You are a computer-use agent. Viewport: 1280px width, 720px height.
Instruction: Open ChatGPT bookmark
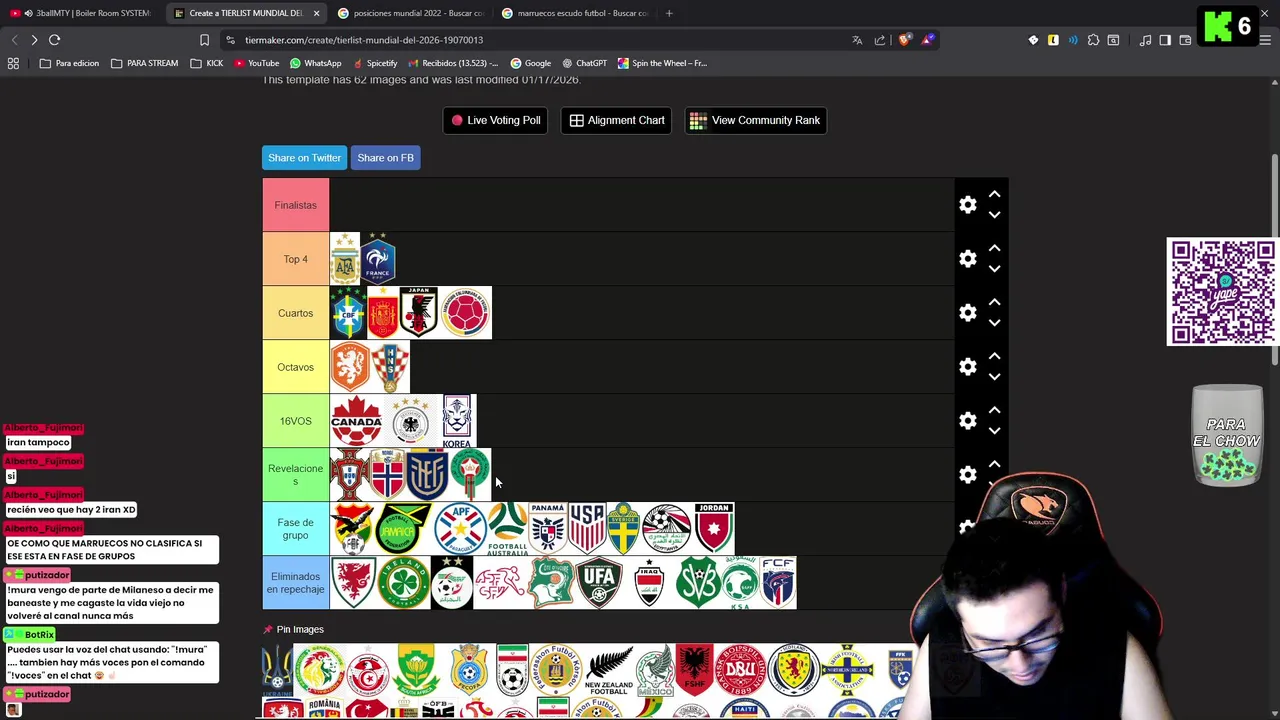pos(584,63)
